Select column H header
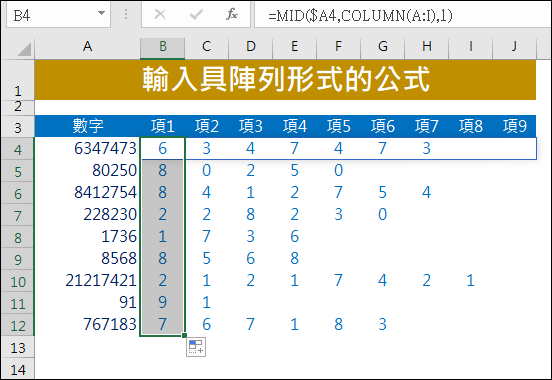This screenshot has height=380, width=552. (426, 46)
